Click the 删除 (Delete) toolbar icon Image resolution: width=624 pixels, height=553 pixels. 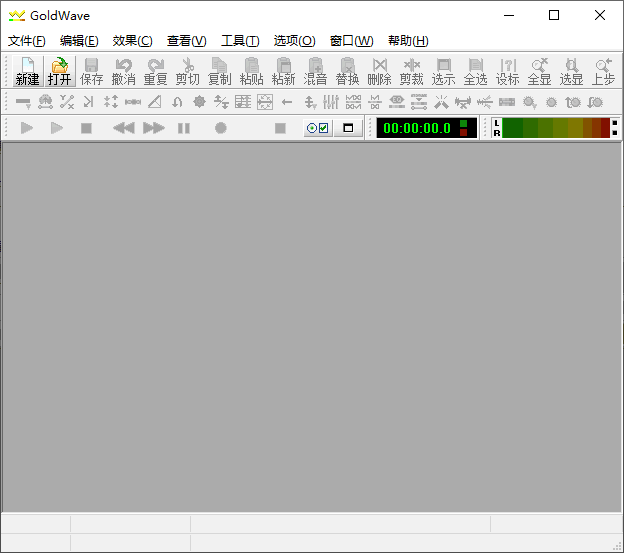tap(379, 71)
